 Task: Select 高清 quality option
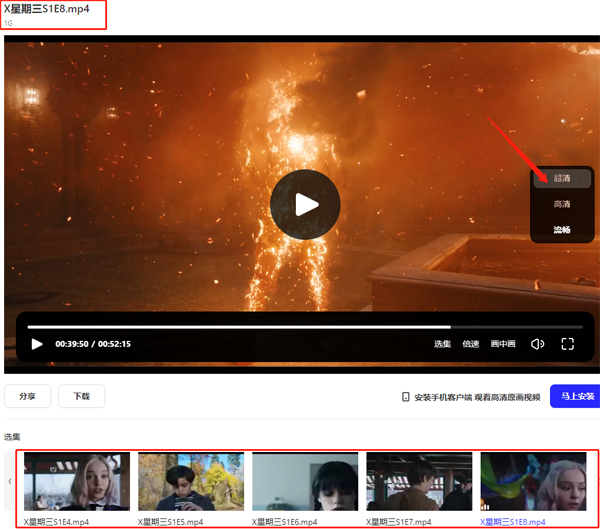point(562,204)
